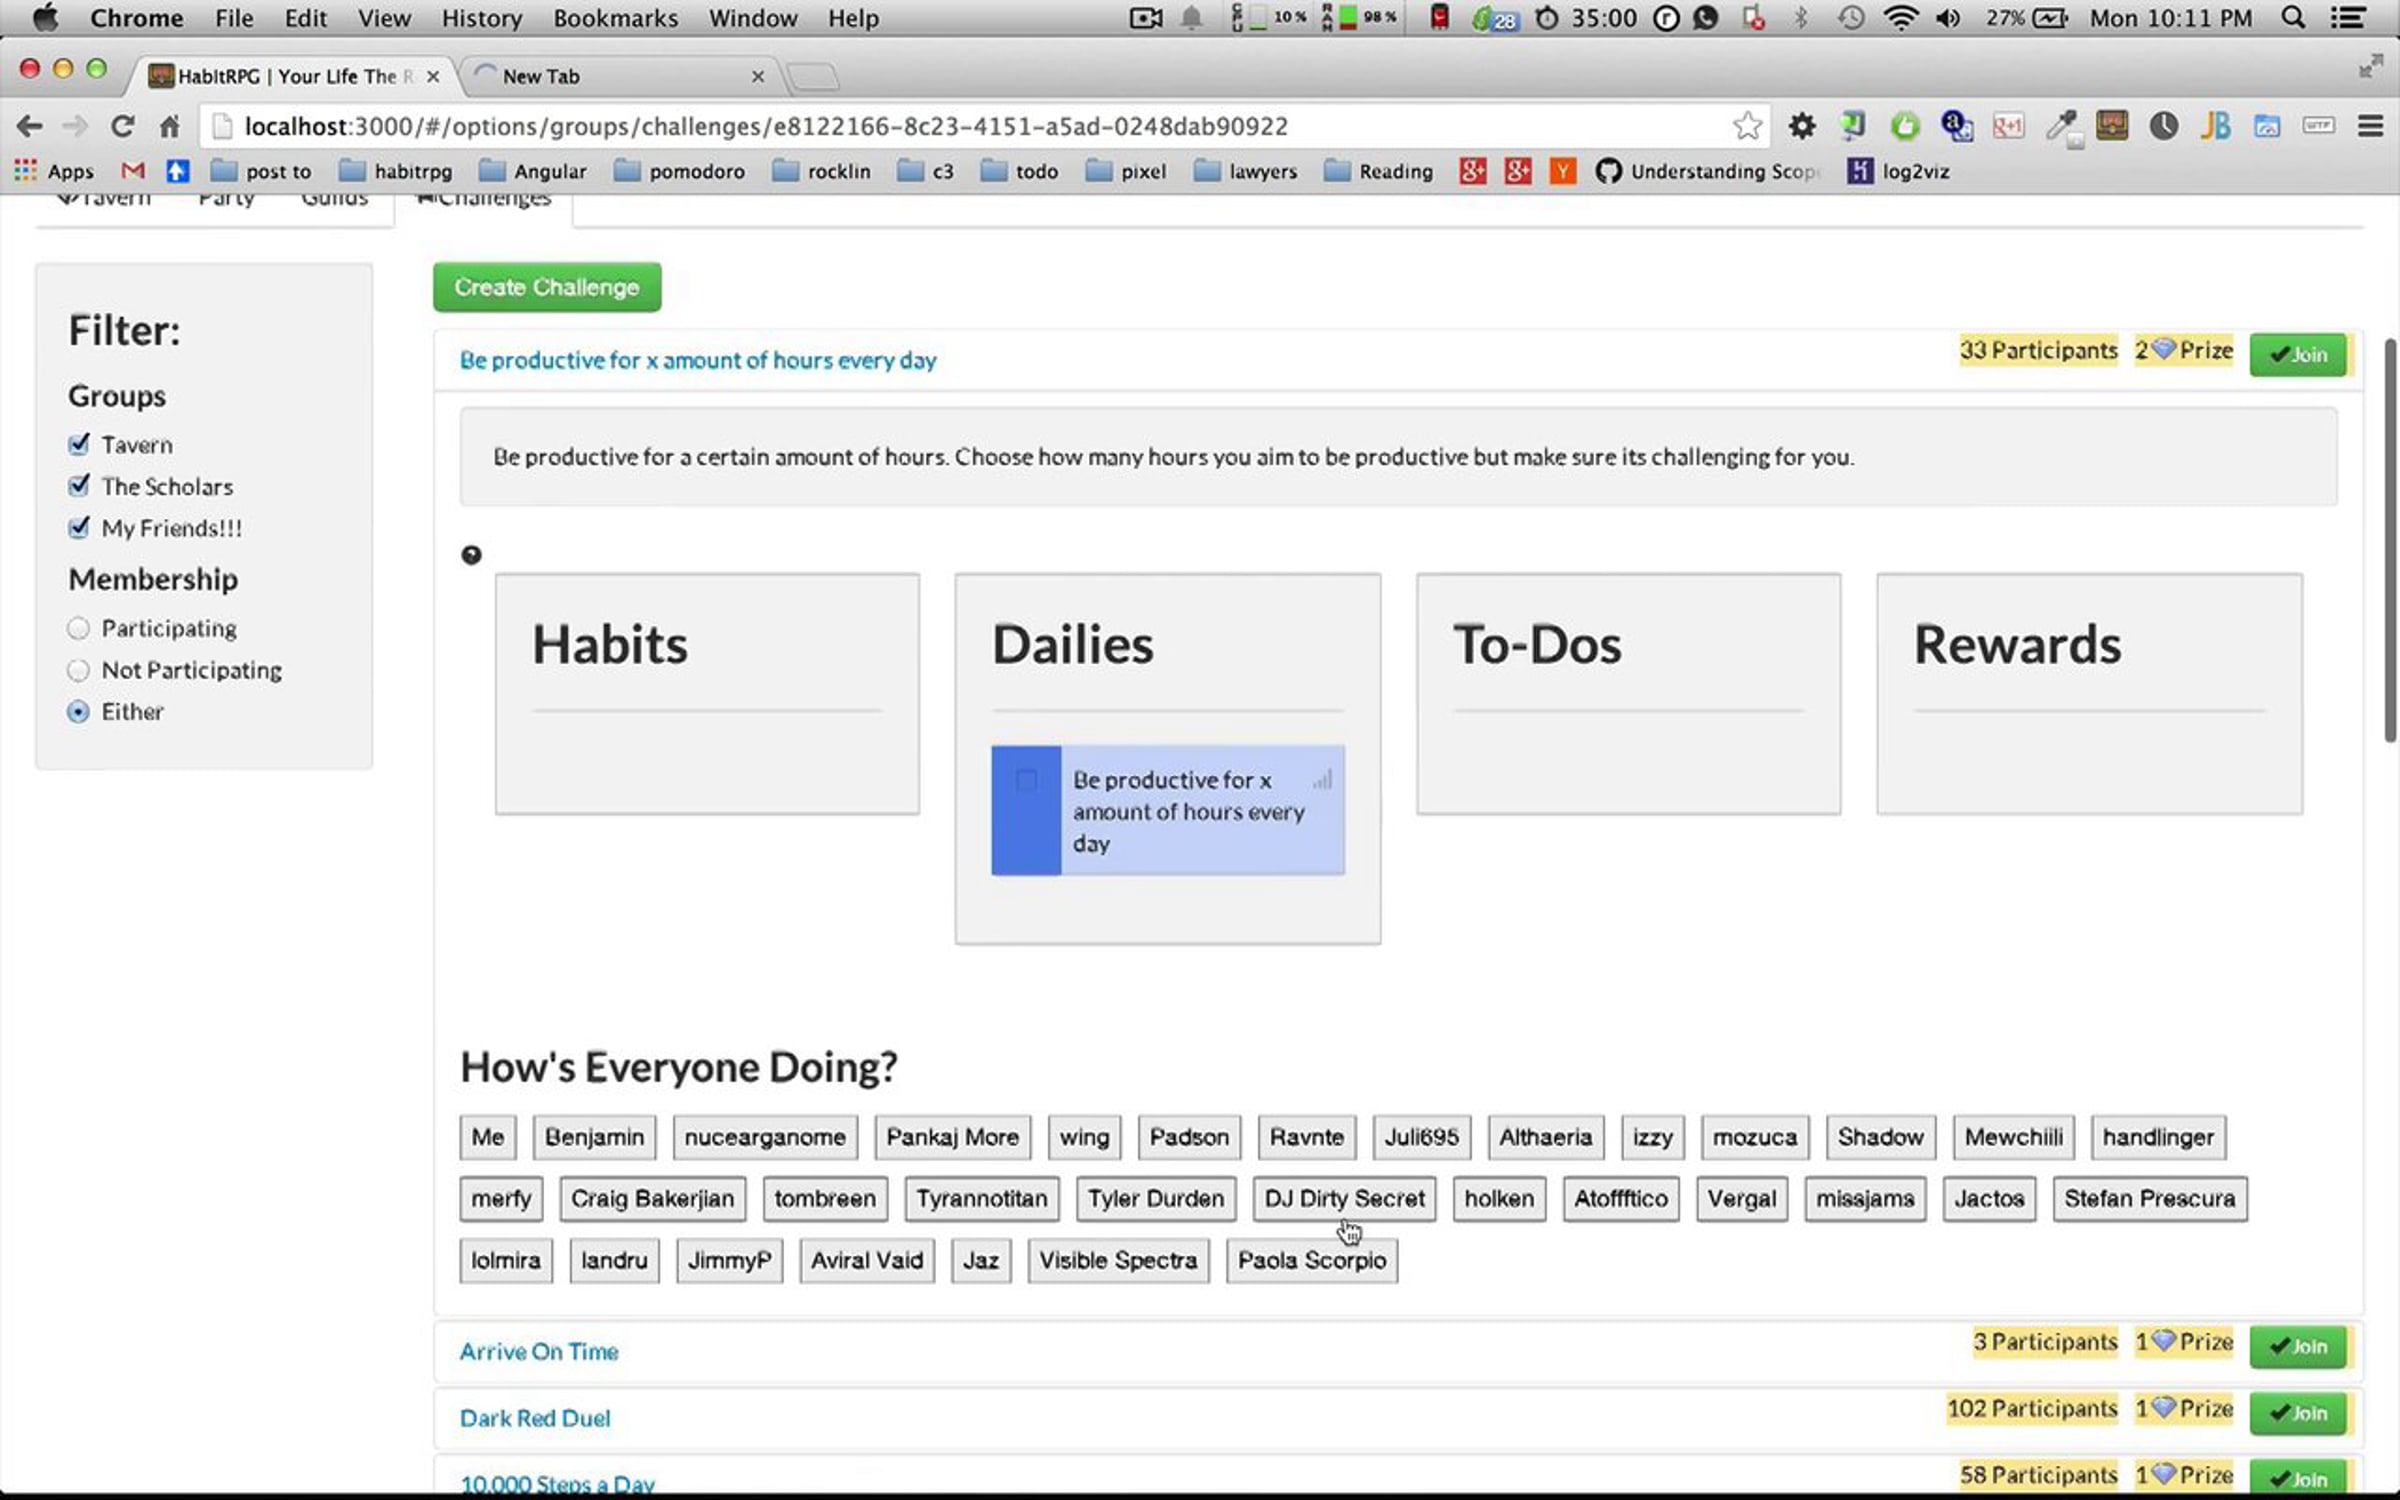Bookmark page with the star icon

point(1747,126)
